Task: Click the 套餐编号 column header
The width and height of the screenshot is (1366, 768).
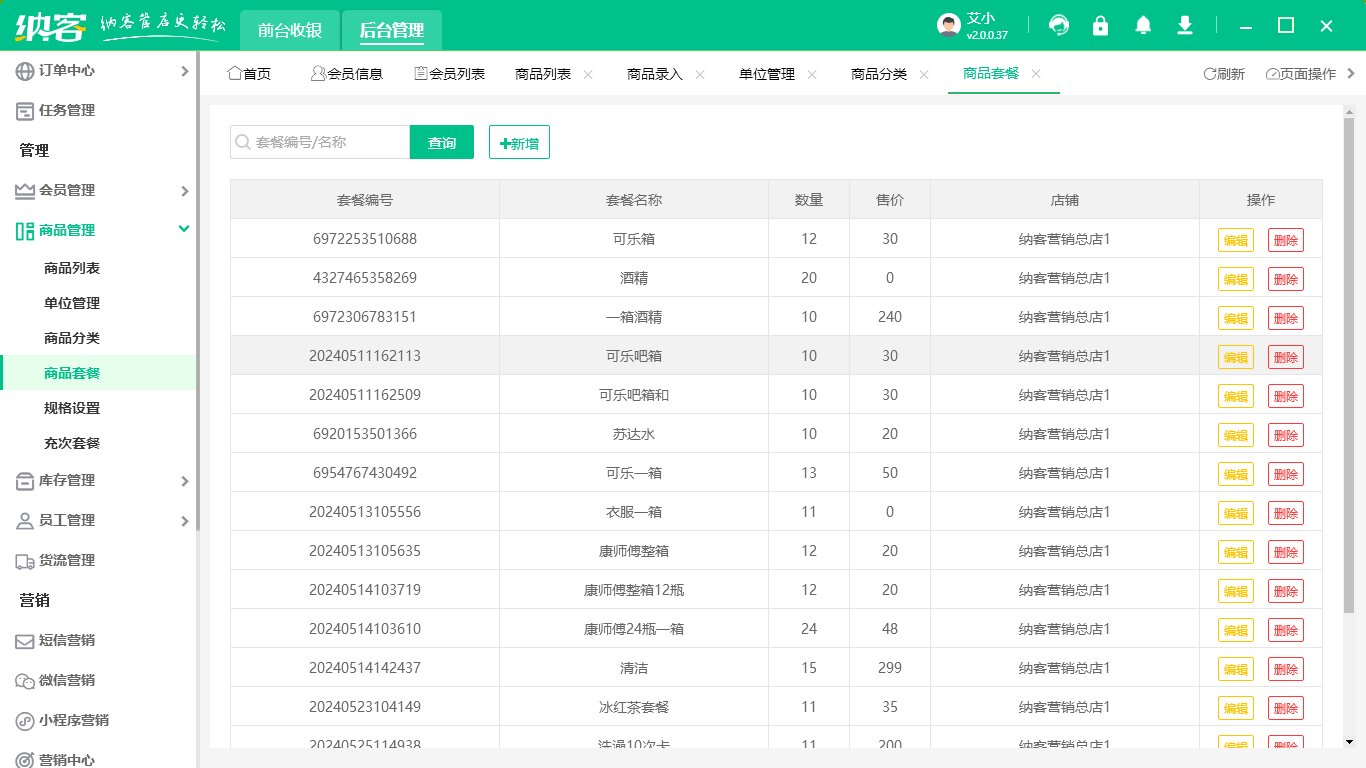Action: [365, 200]
